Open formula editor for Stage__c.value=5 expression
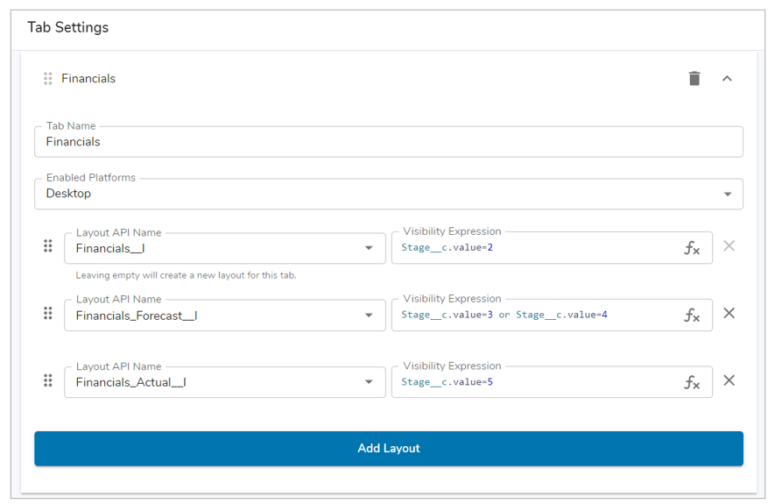The height and width of the screenshot is (504, 768). 692,382
